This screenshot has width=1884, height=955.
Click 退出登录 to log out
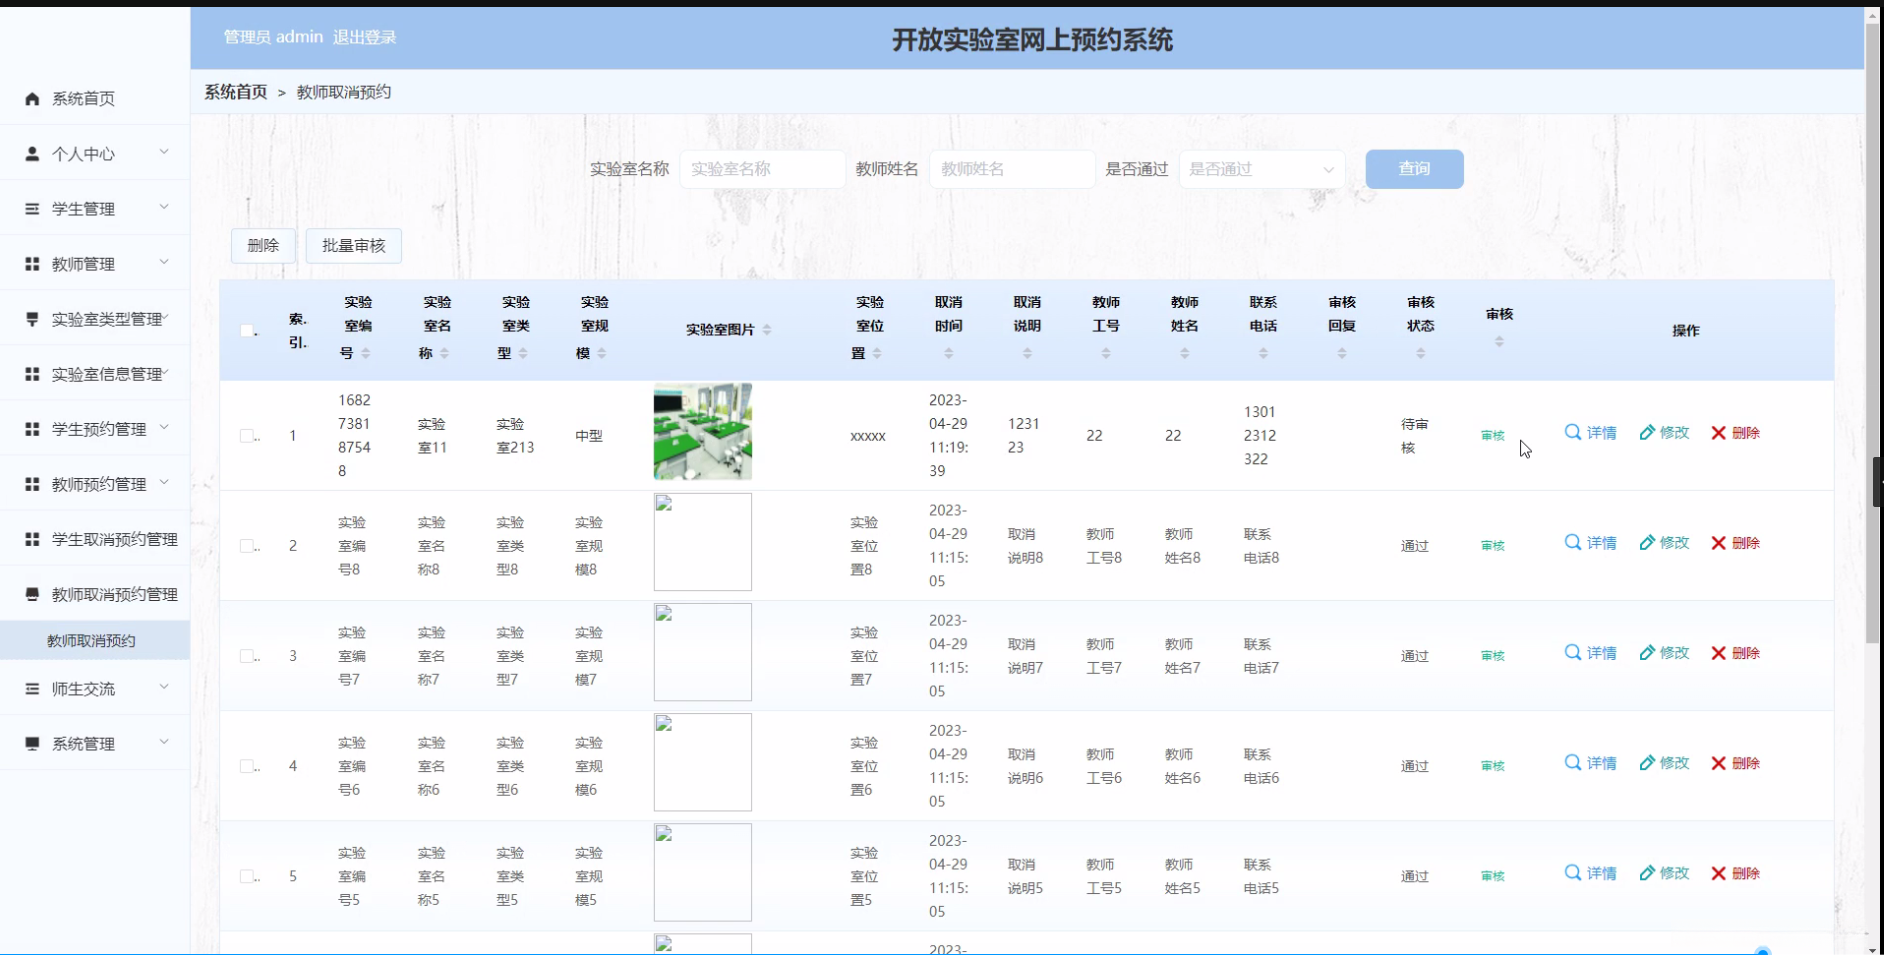(365, 37)
